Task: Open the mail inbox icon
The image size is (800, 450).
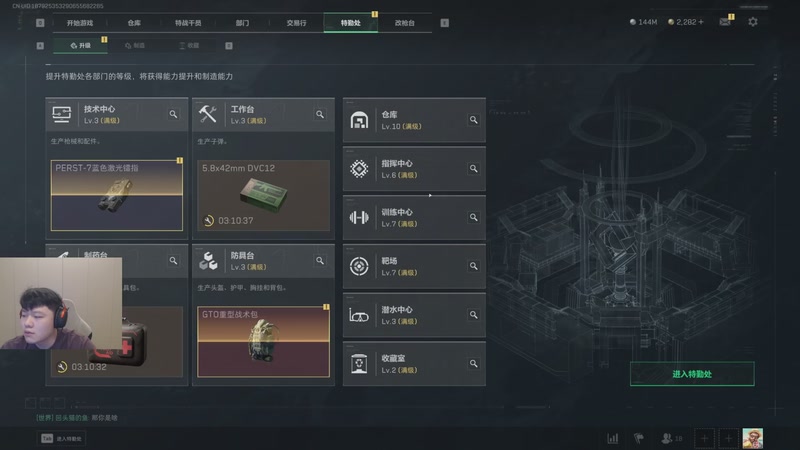Action: tap(724, 22)
